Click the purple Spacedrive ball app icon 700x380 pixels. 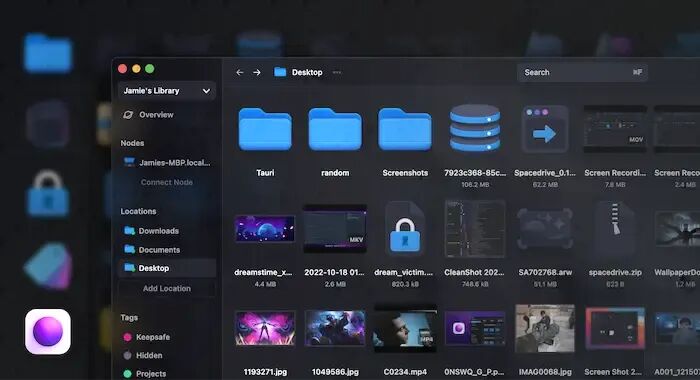tap(48, 332)
